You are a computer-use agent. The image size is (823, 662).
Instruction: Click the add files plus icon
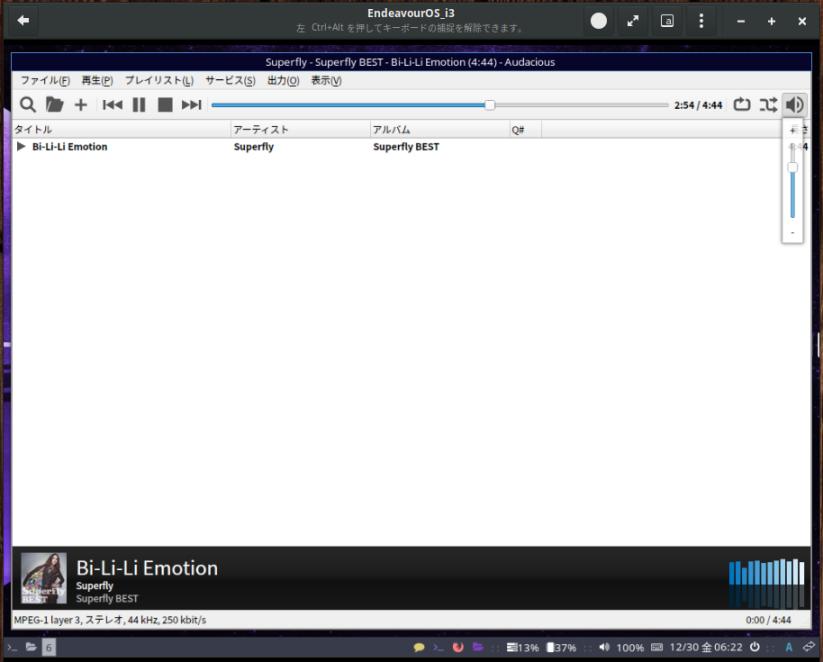coord(81,105)
